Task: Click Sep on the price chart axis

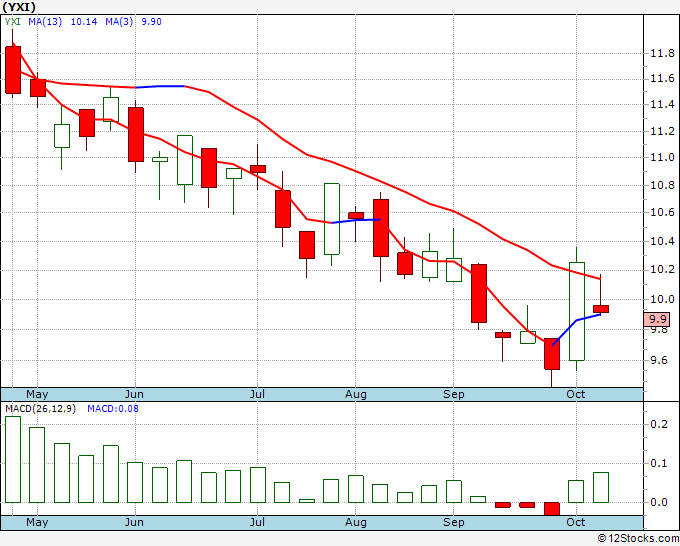Action: 454,394
